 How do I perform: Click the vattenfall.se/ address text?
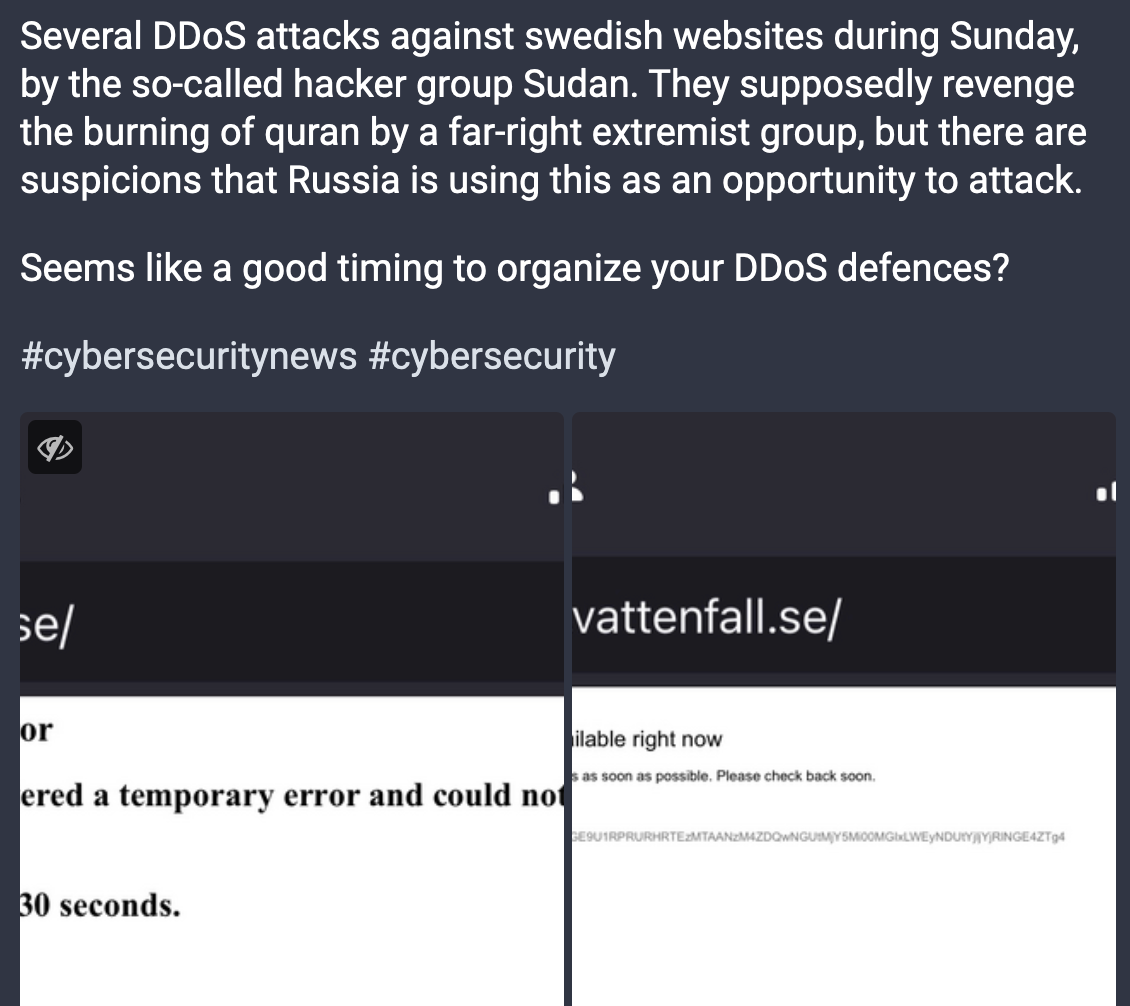pyautogui.click(x=706, y=618)
